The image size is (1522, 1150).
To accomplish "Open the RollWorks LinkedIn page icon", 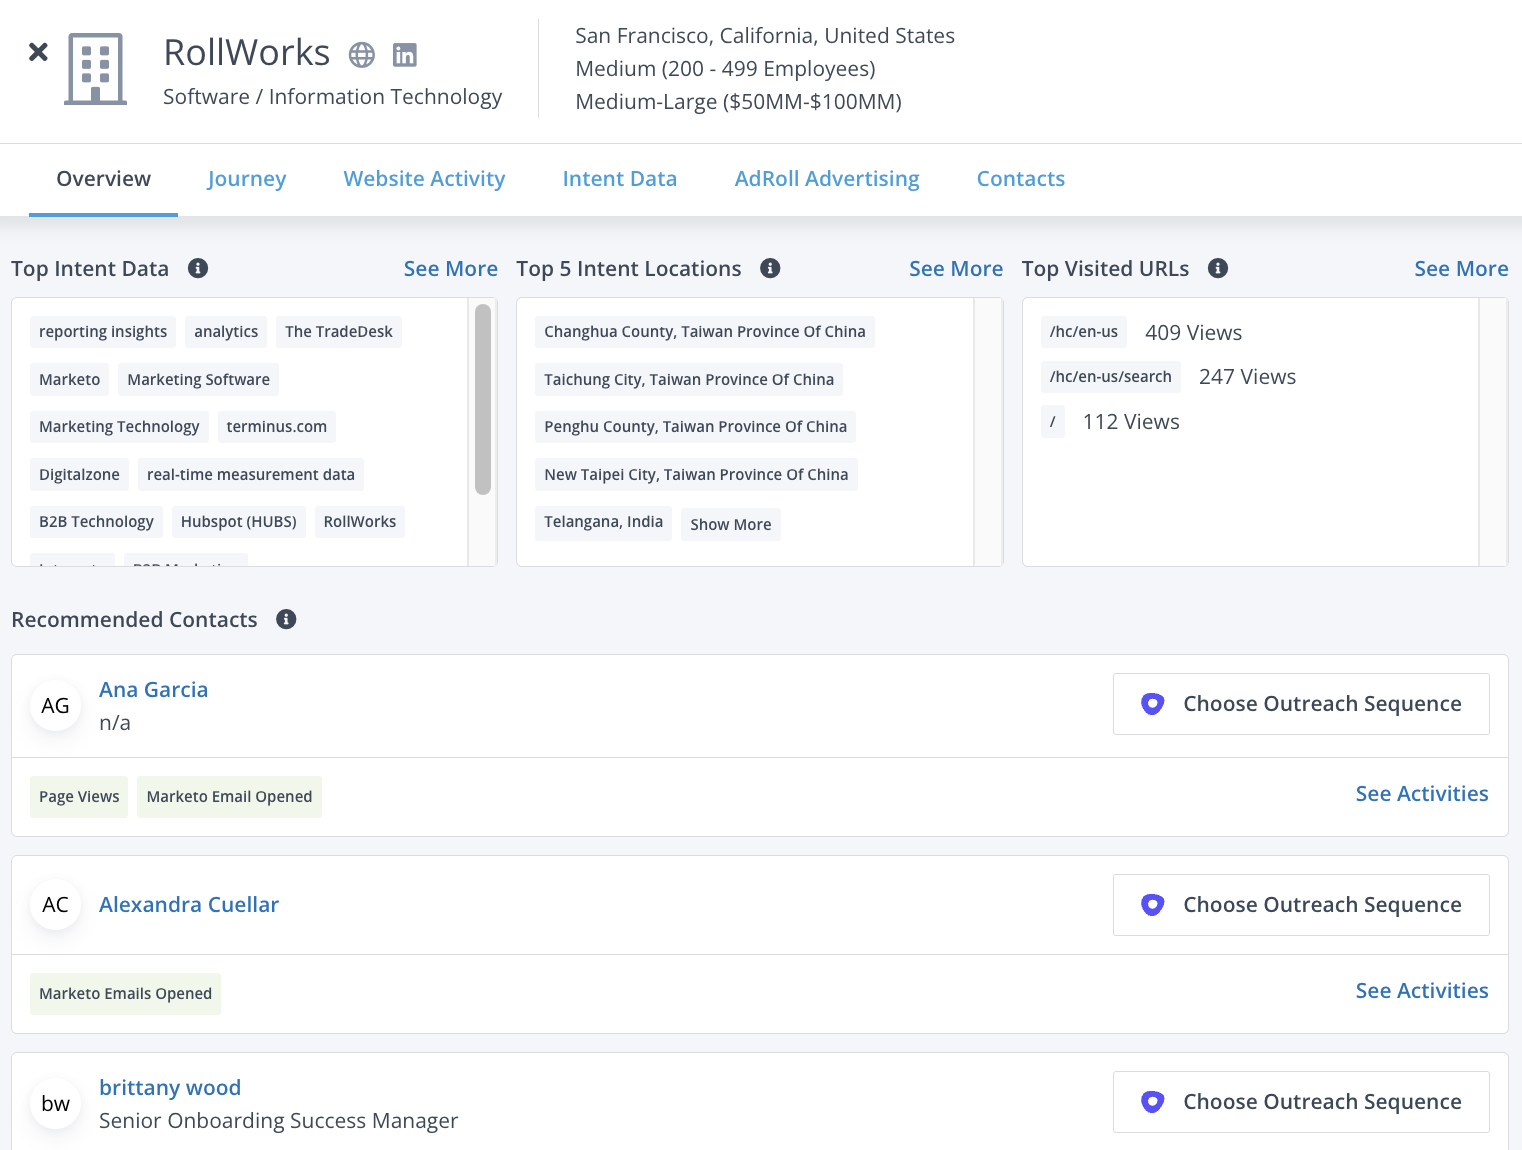I will click(405, 55).
